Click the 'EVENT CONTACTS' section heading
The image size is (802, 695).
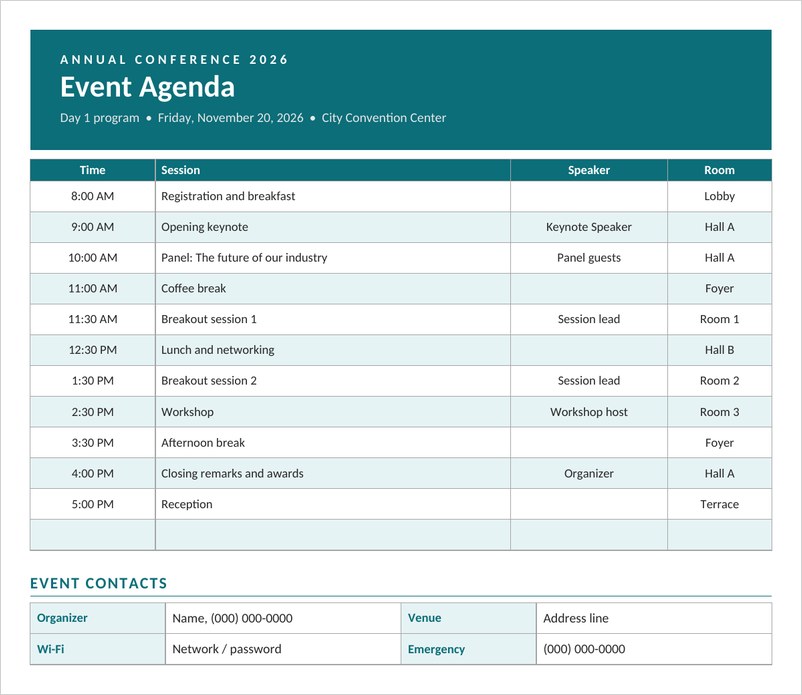[99, 584]
